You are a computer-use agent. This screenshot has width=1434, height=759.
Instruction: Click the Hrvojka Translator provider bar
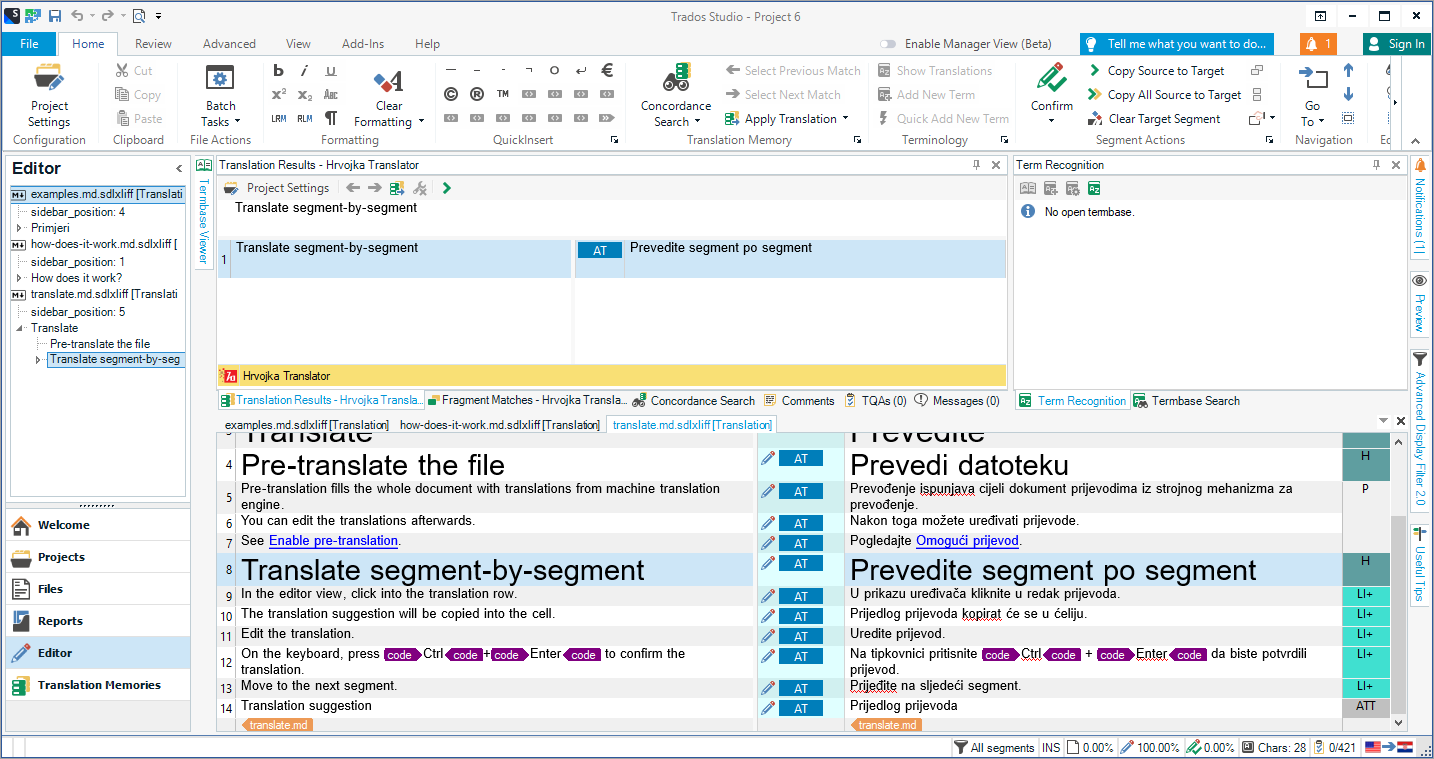coord(612,376)
